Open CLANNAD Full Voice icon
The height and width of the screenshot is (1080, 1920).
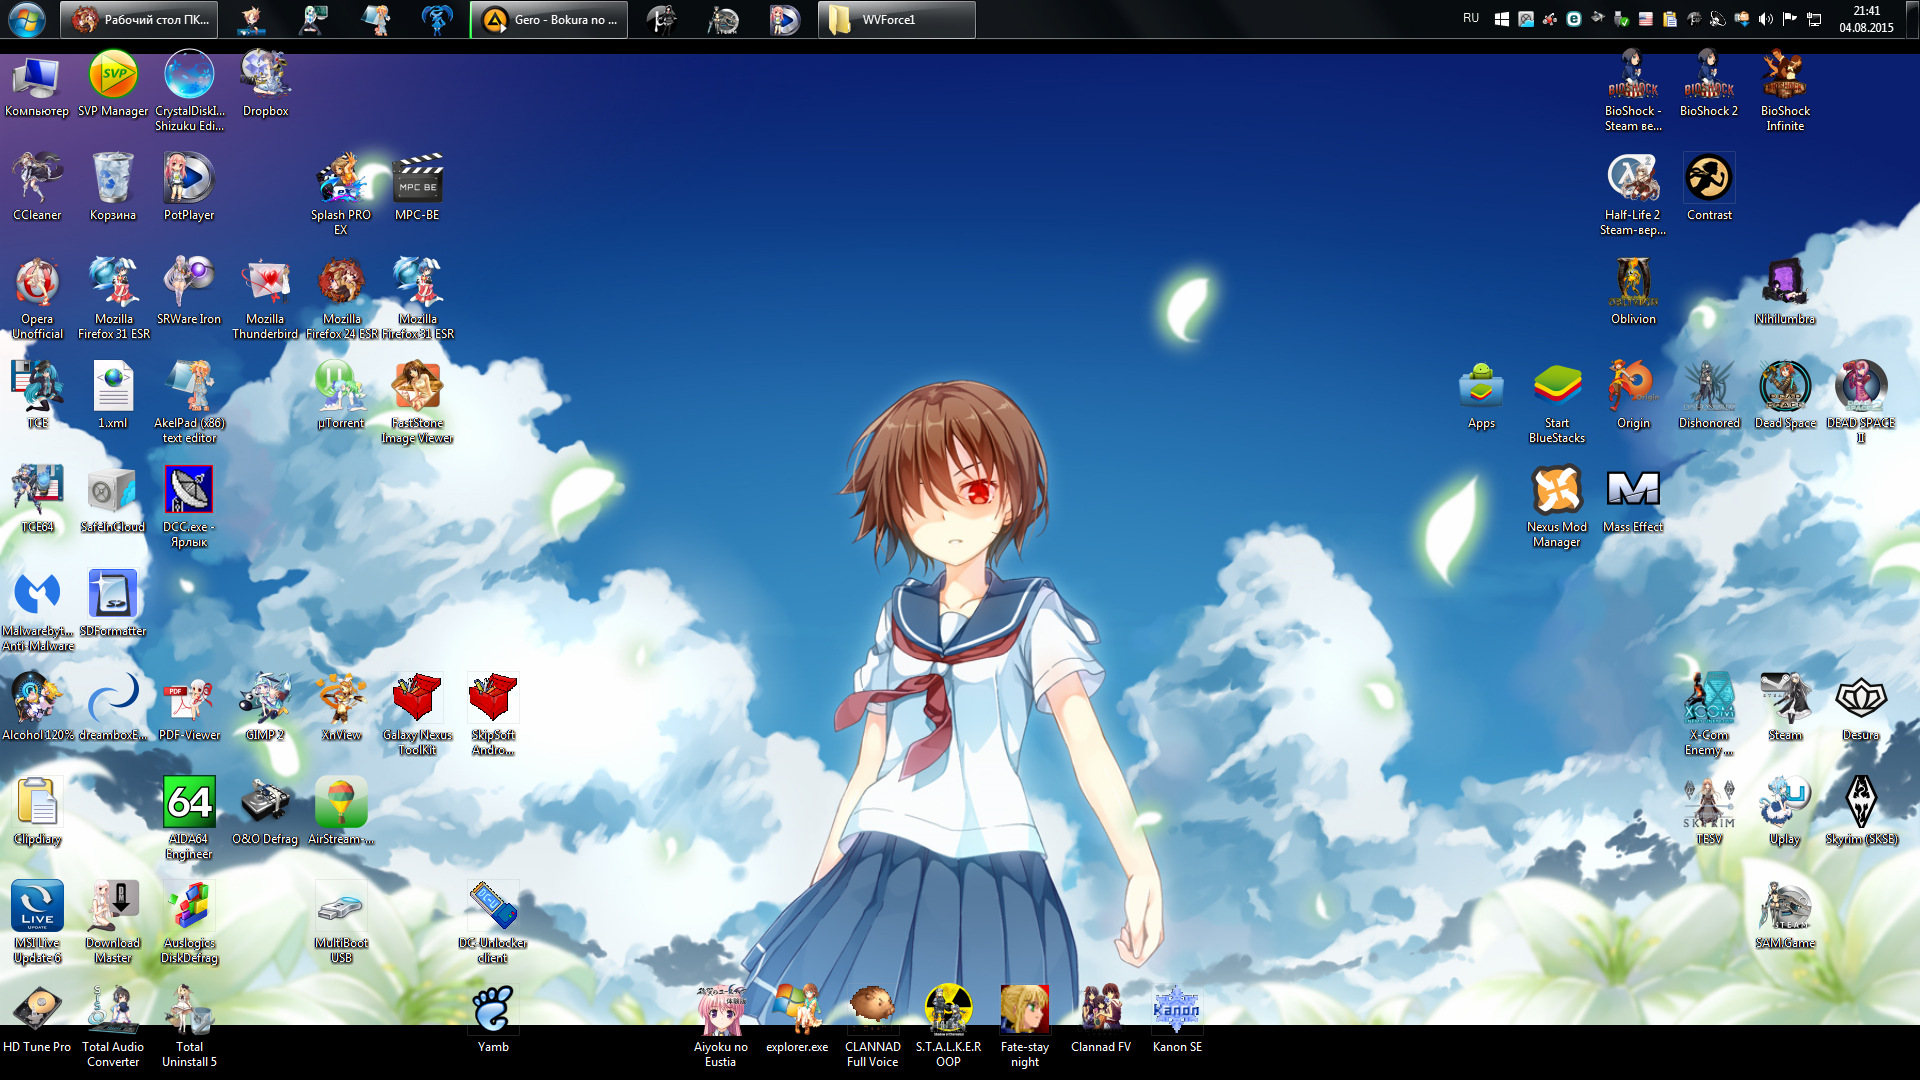tap(873, 1026)
